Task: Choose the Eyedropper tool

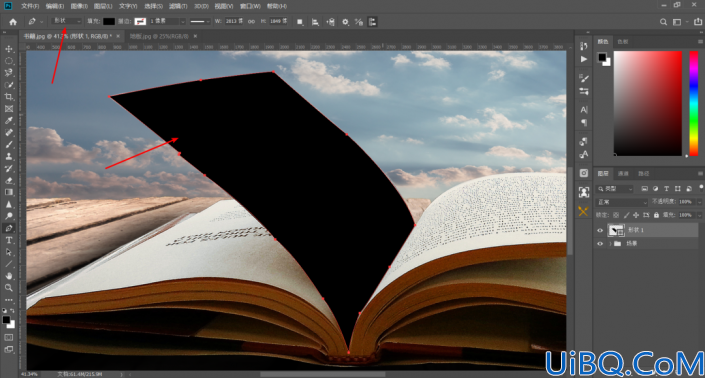Action: 9,120
